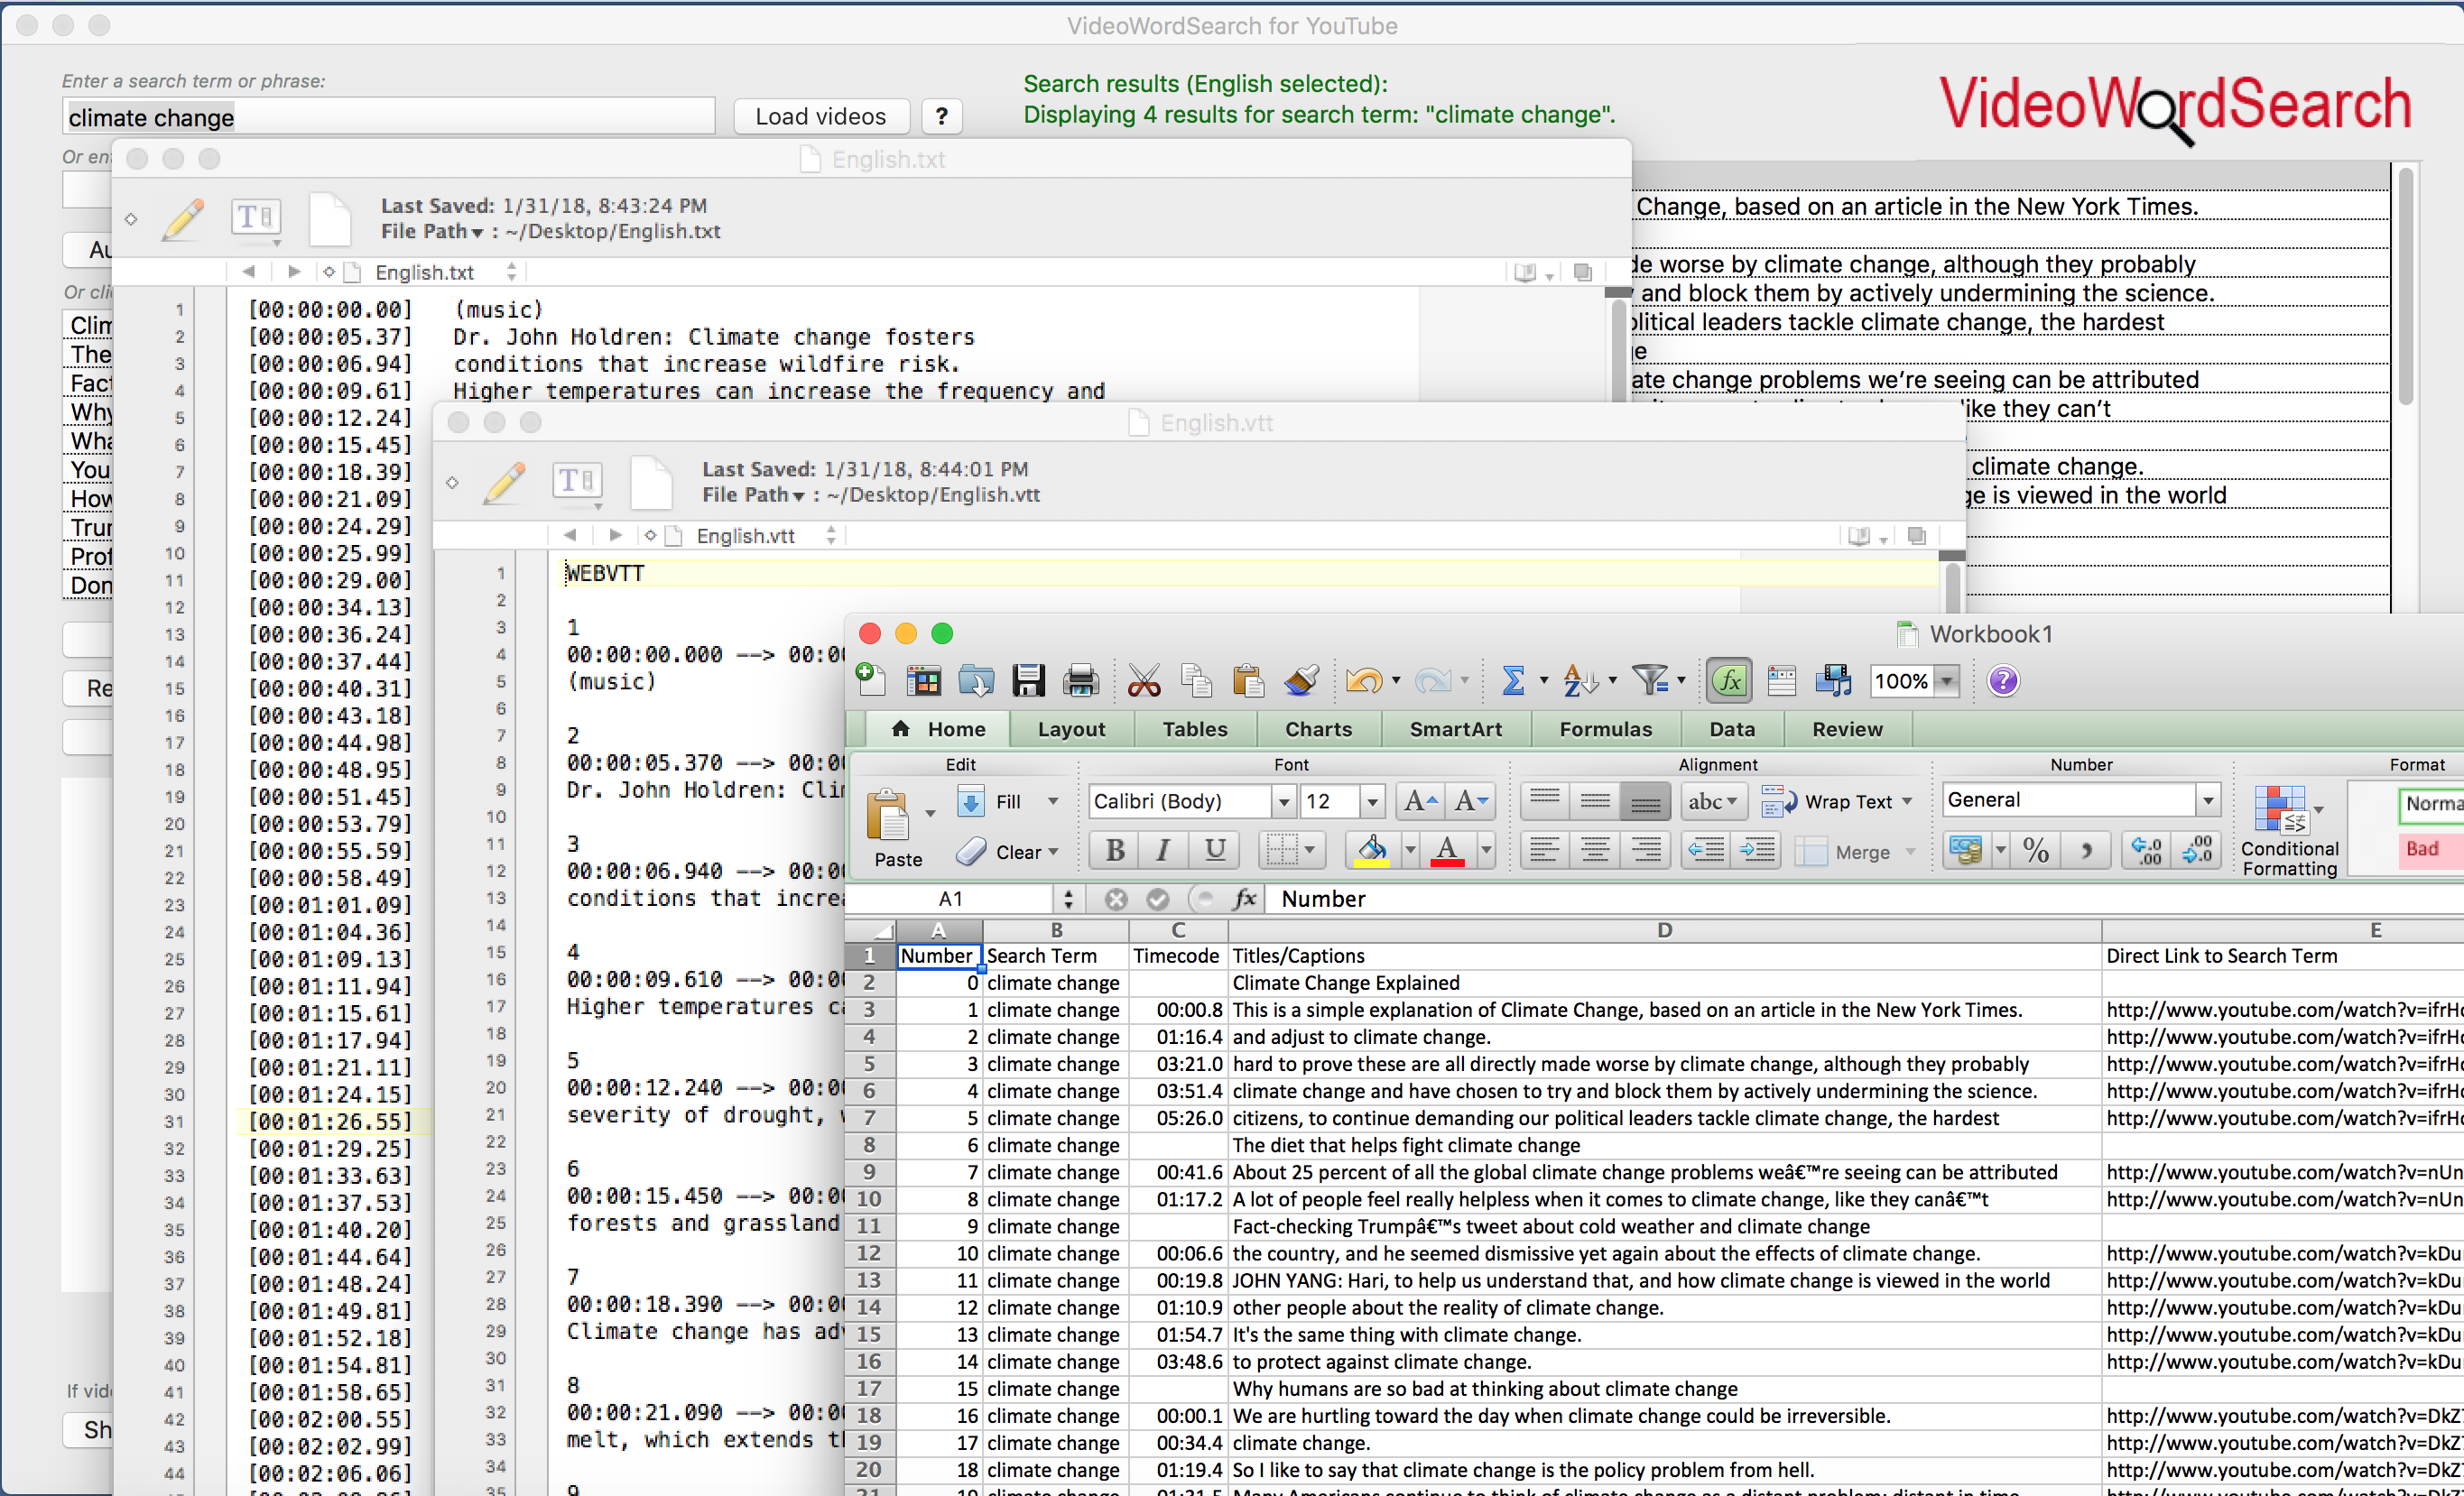Click the Decrease font size icon
Image resolution: width=2464 pixels, height=1496 pixels.
(1470, 801)
